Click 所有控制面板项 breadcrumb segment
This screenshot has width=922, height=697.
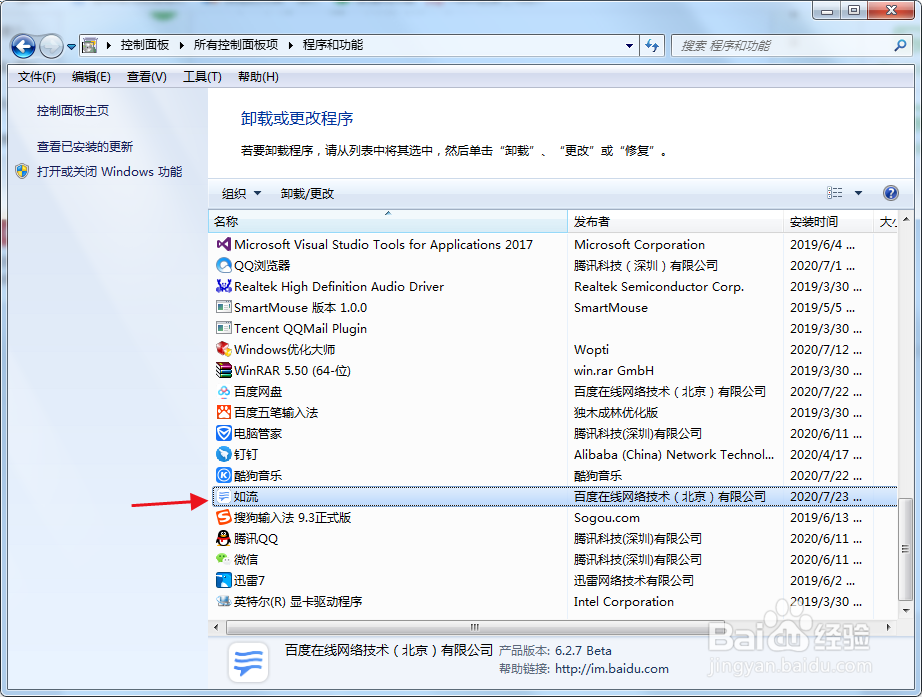(236, 45)
